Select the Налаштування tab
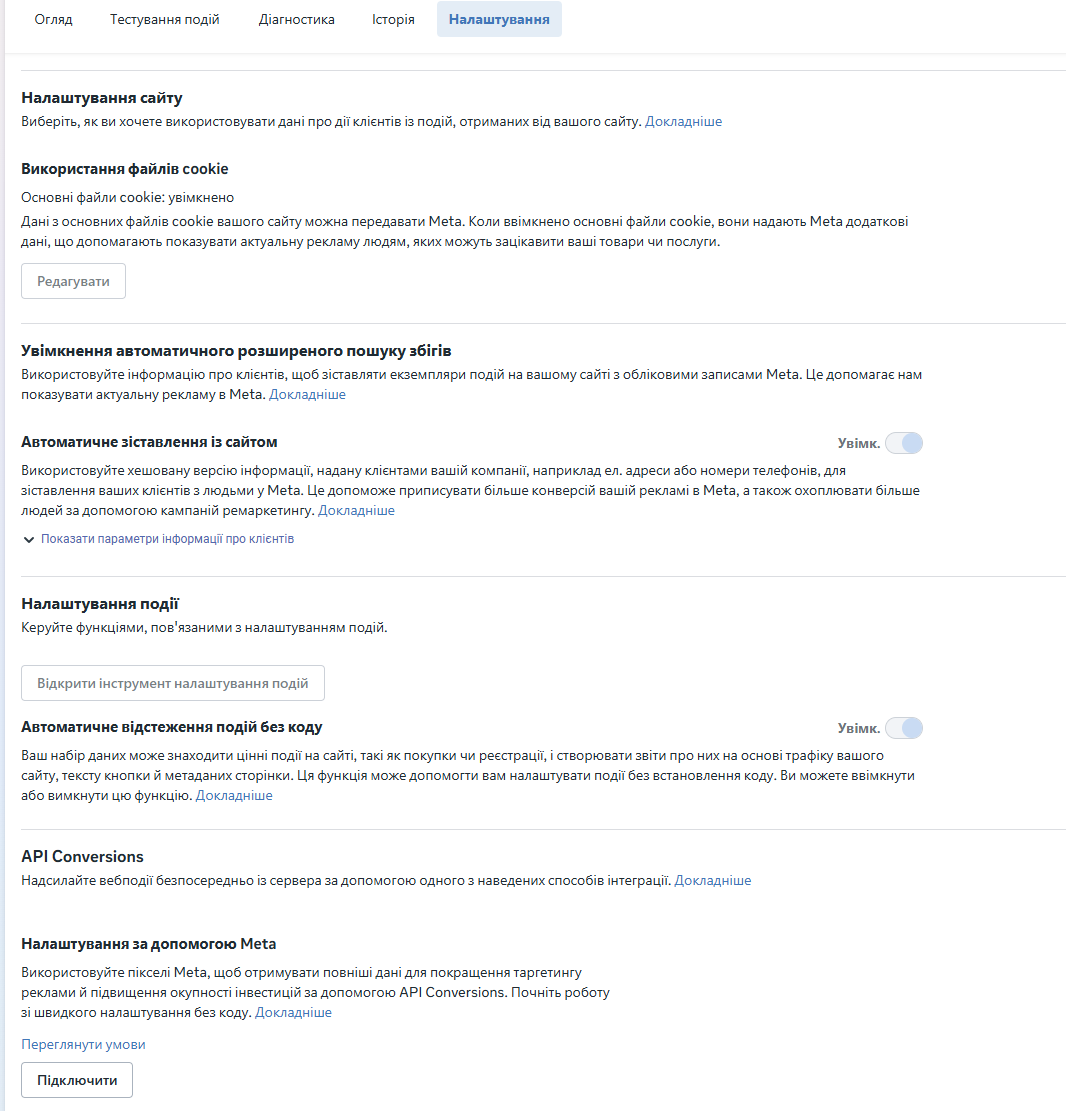The image size is (1066, 1111). [x=499, y=19]
